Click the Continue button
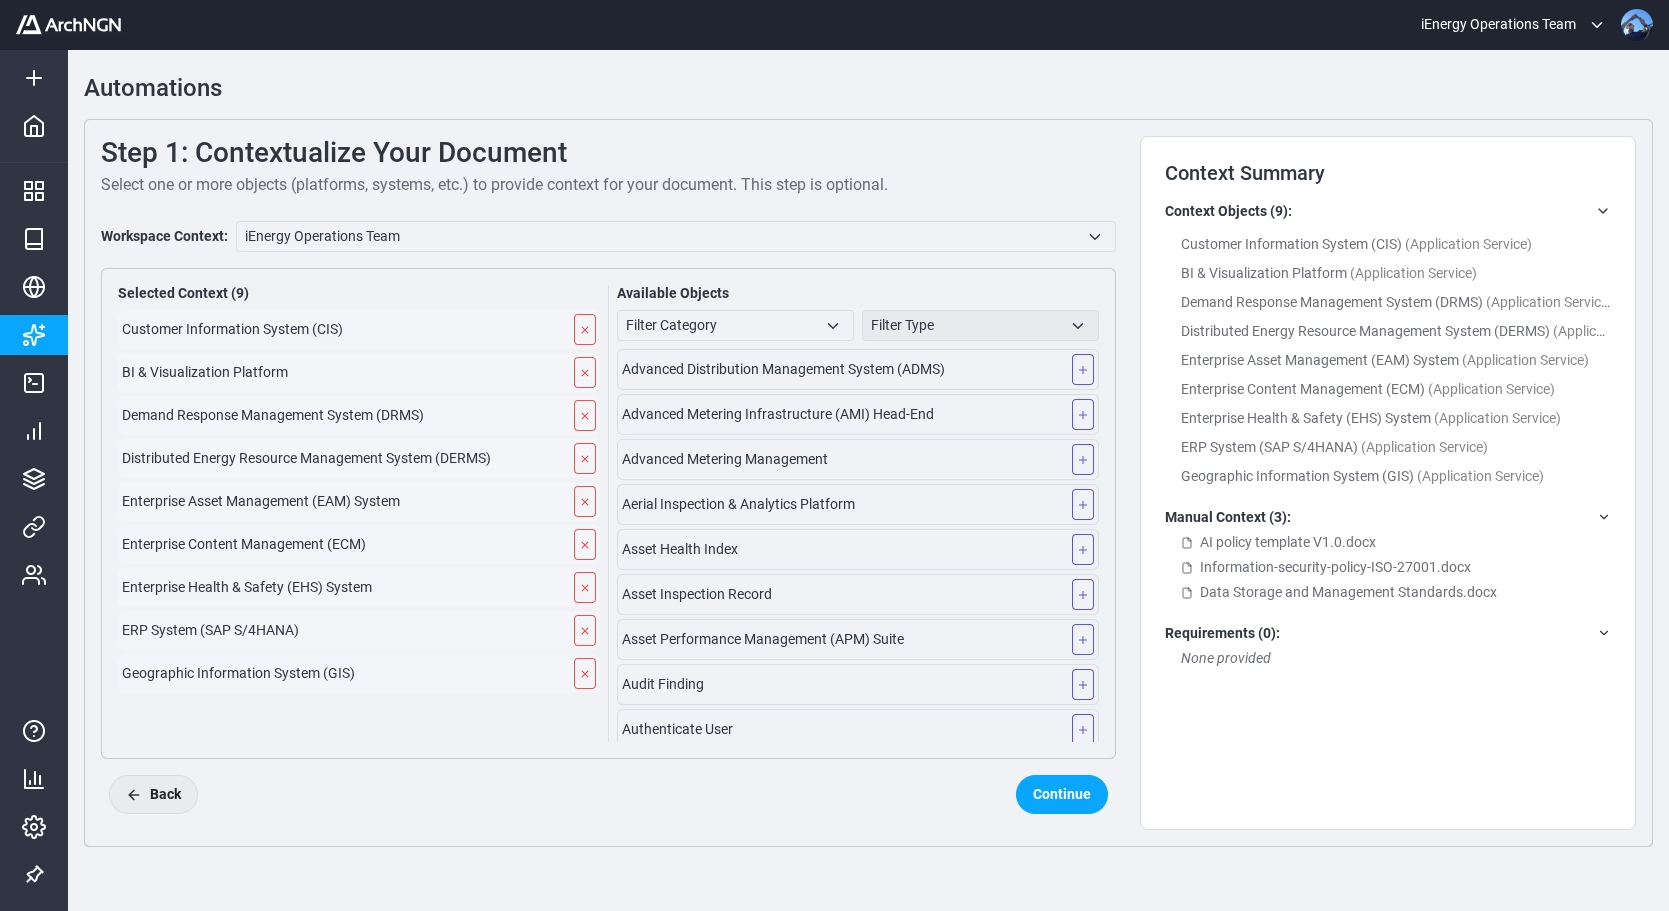 click(x=1062, y=794)
